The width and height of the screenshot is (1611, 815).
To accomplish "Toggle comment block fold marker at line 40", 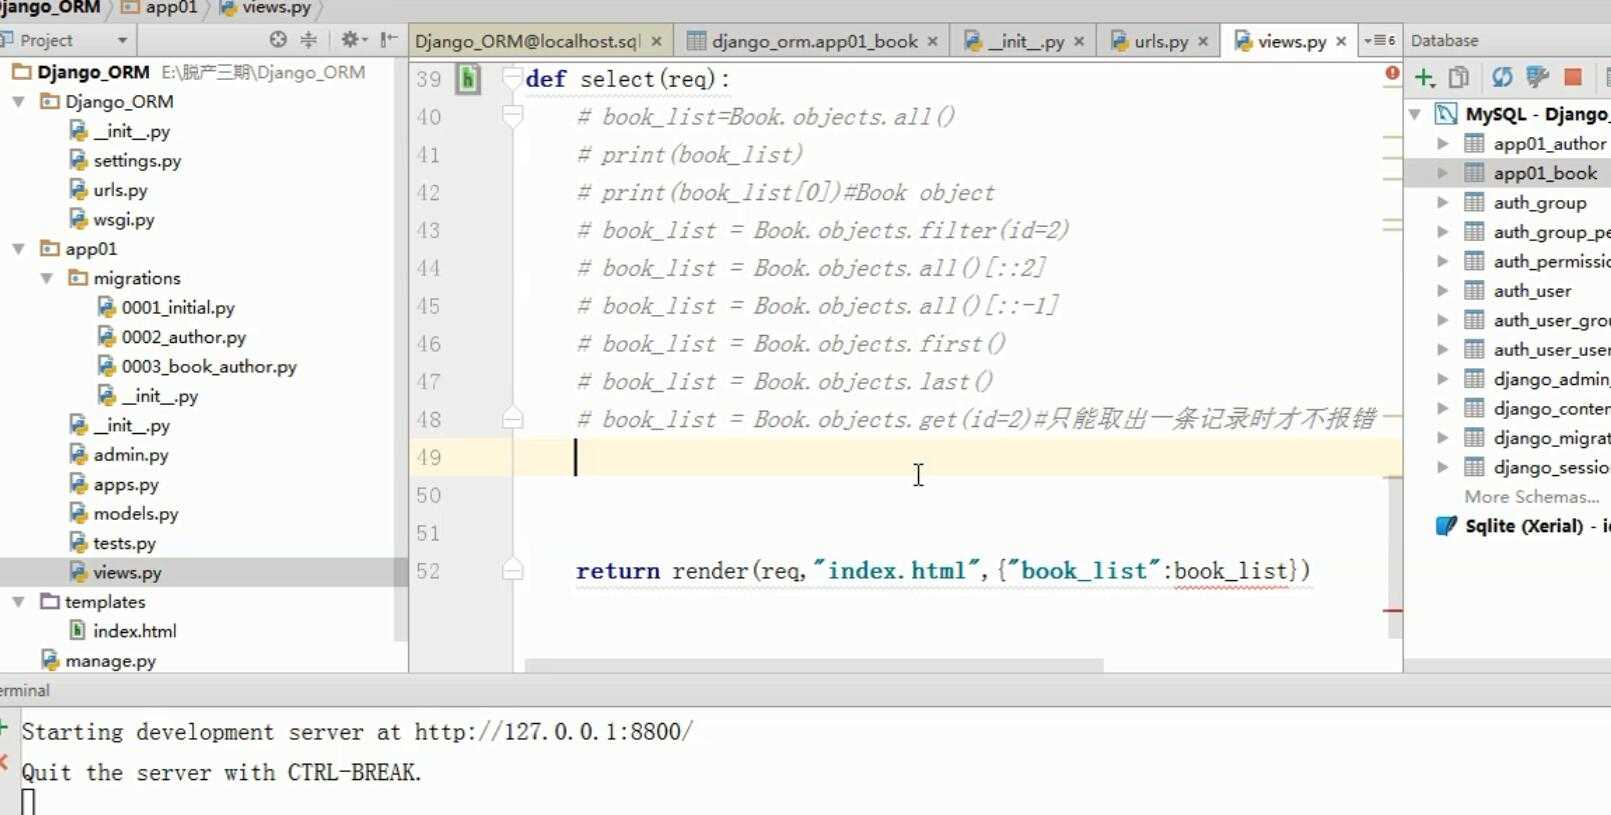I will tap(512, 117).
